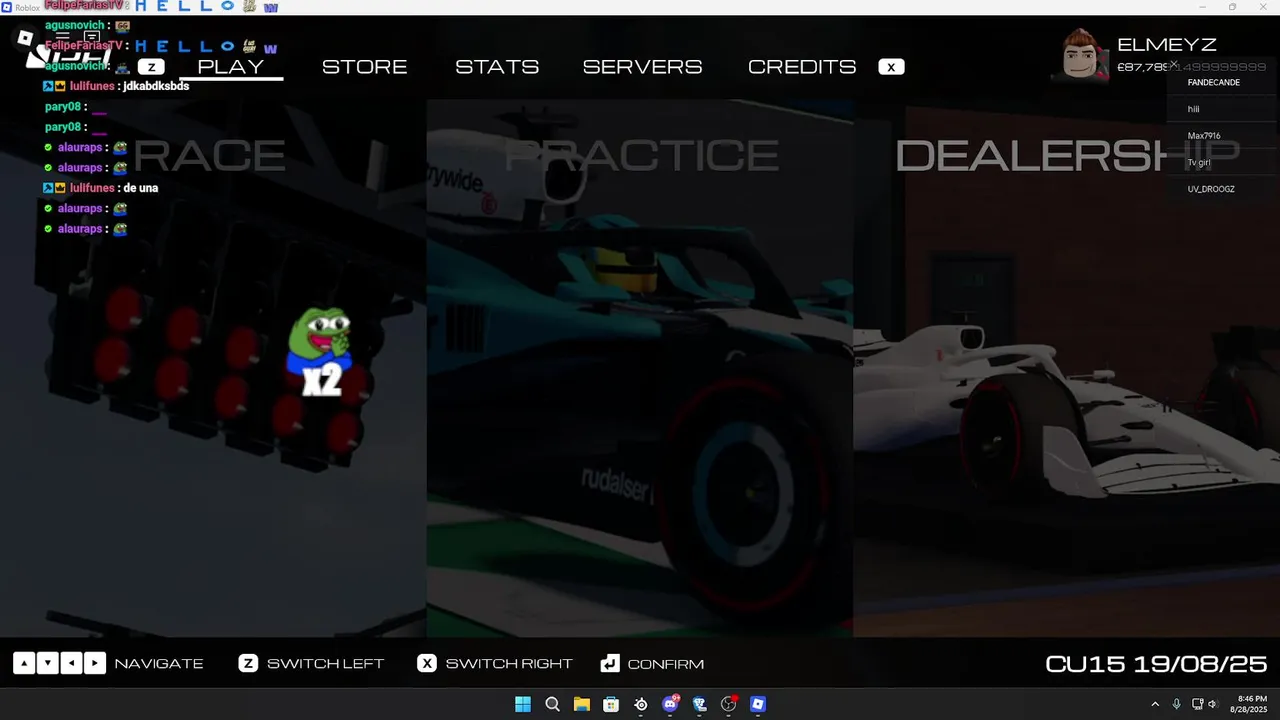
Task: Choose the DEALERSHIP panel
Action: tap(1066, 368)
